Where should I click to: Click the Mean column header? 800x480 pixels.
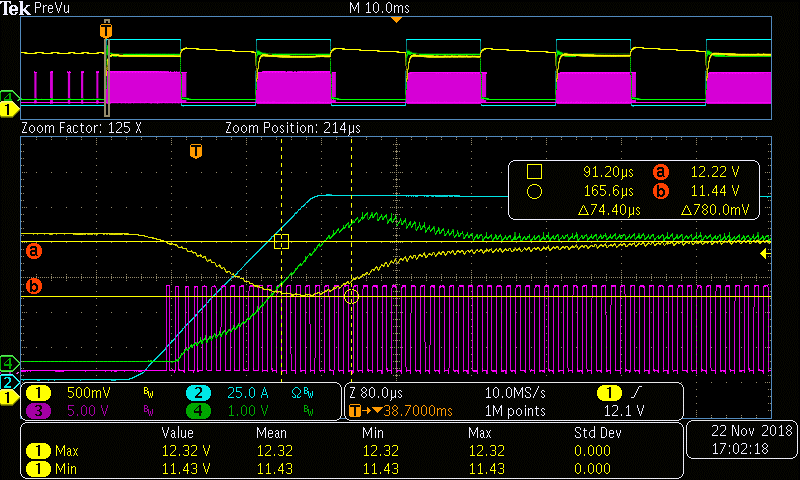tap(271, 433)
